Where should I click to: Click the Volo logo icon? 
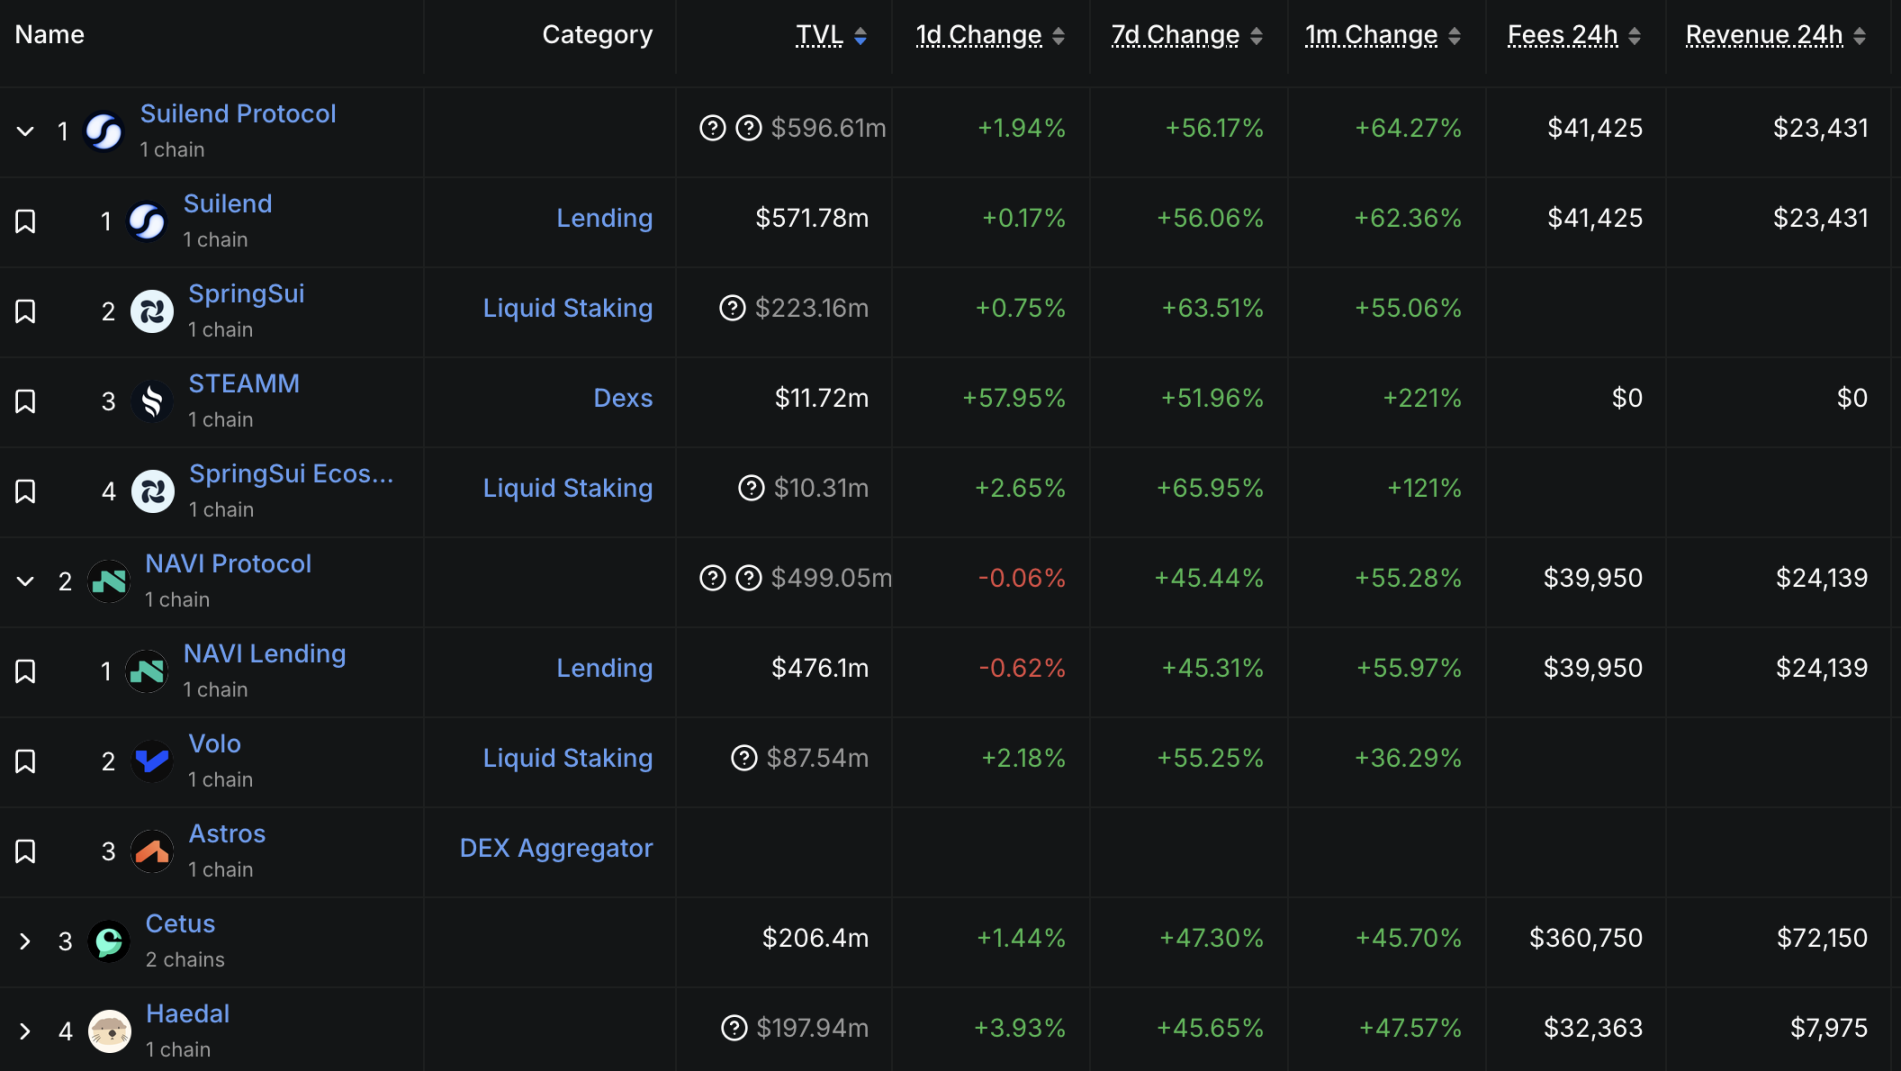pyautogui.click(x=152, y=761)
